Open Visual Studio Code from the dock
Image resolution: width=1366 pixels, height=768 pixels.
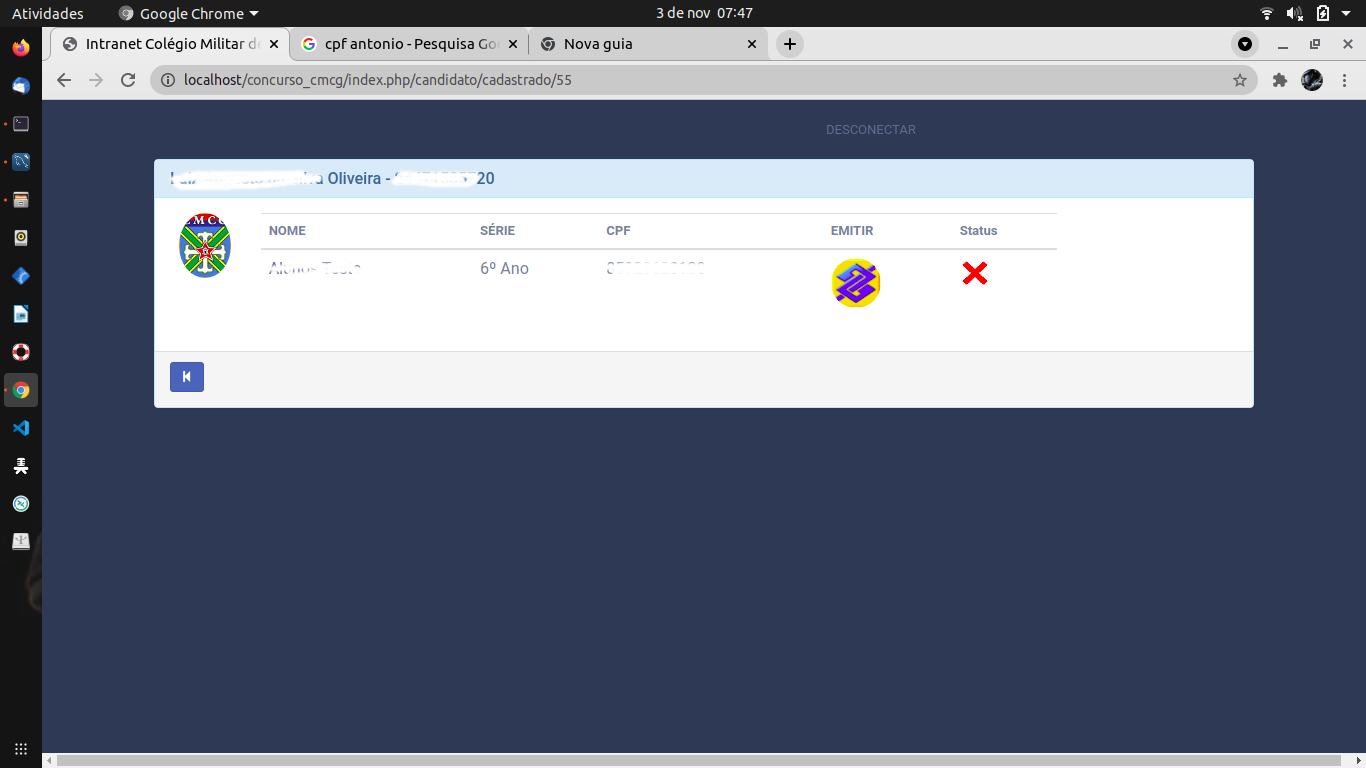click(x=21, y=428)
